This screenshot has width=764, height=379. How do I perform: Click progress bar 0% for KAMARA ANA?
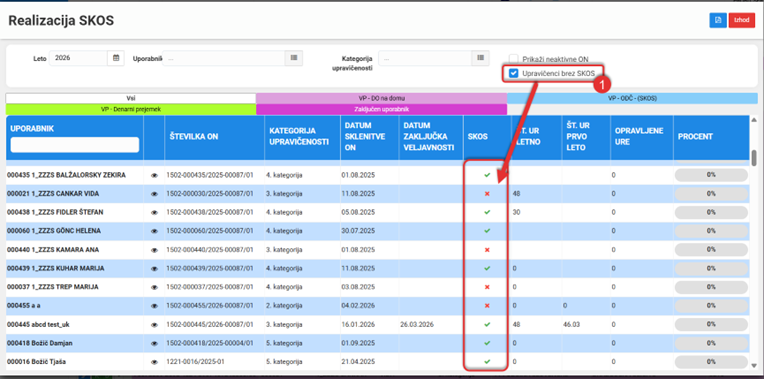click(711, 250)
